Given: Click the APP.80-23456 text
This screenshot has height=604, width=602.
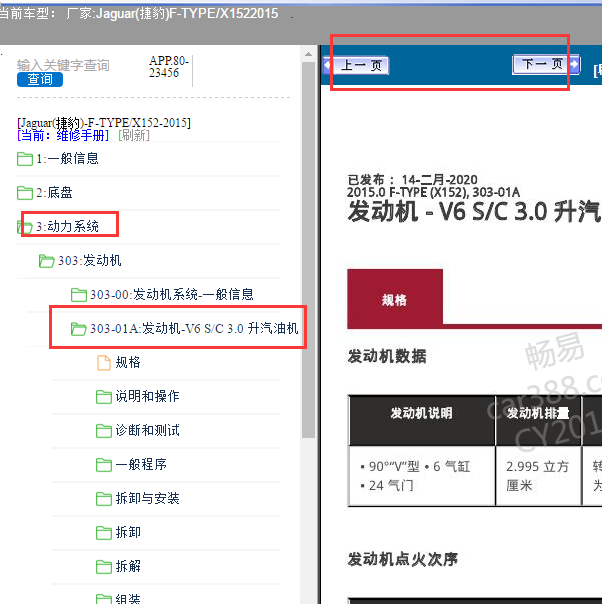Looking at the screenshot, I should click(x=169, y=67).
